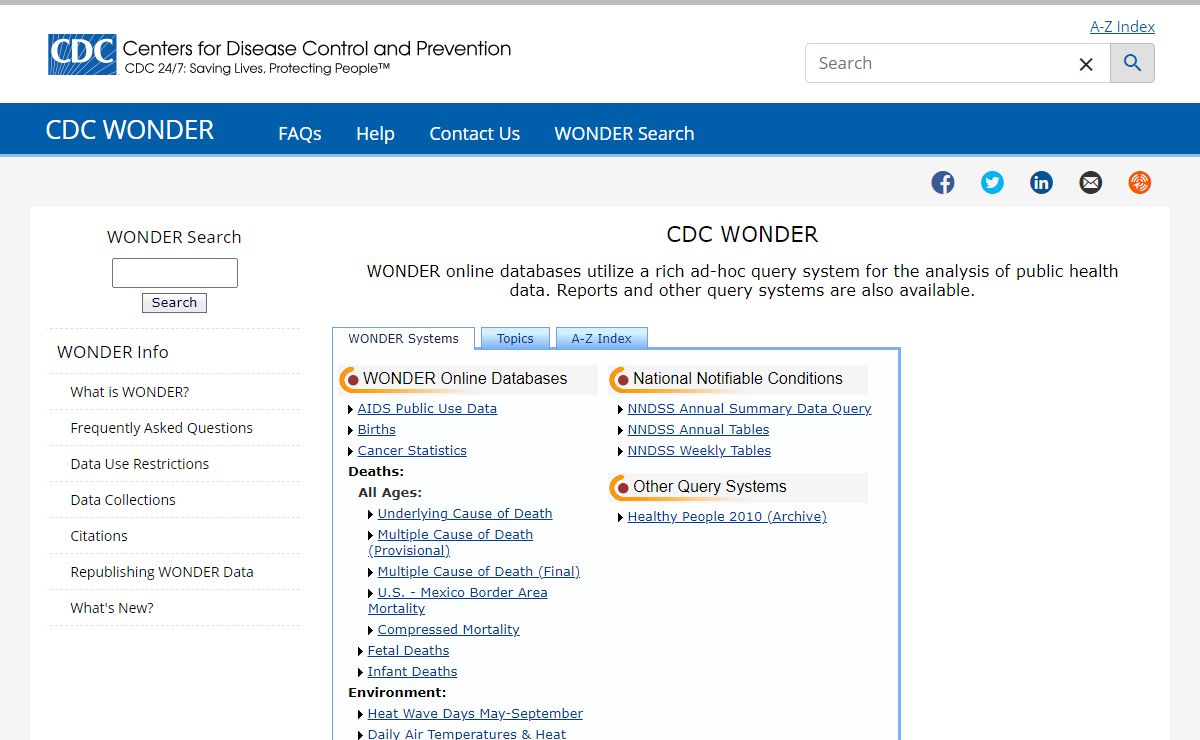Open Contact Us in the navigation bar
Screen dimensions: 1200x740
(475, 133)
